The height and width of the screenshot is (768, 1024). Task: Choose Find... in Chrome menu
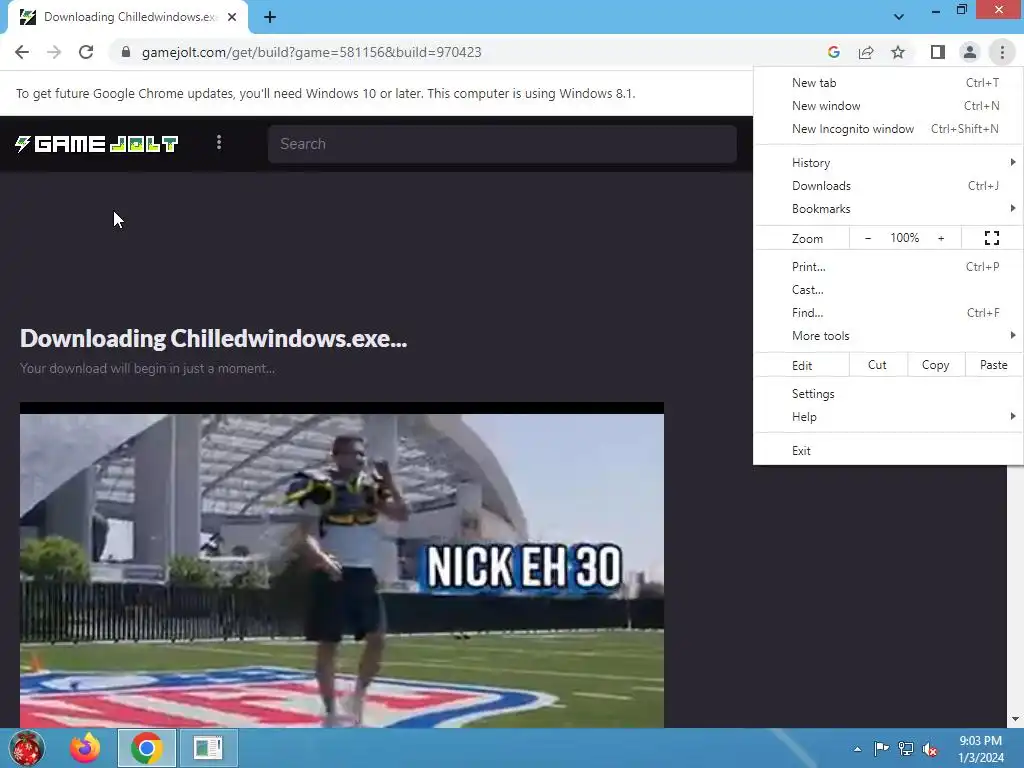click(888, 313)
